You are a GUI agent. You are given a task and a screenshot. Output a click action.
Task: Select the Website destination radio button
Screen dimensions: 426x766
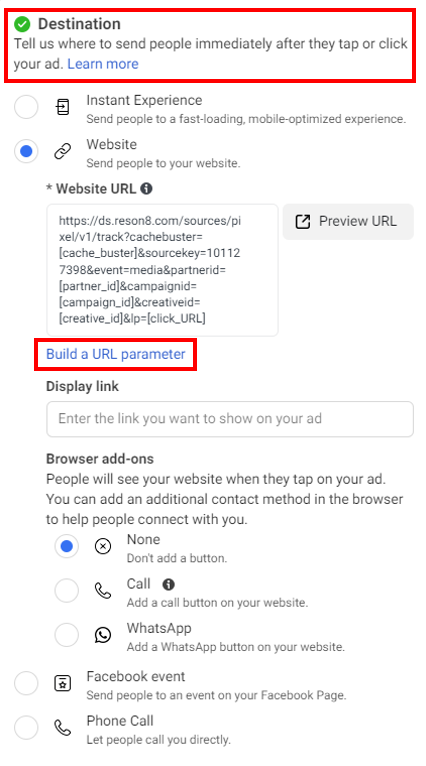[x=26, y=151]
